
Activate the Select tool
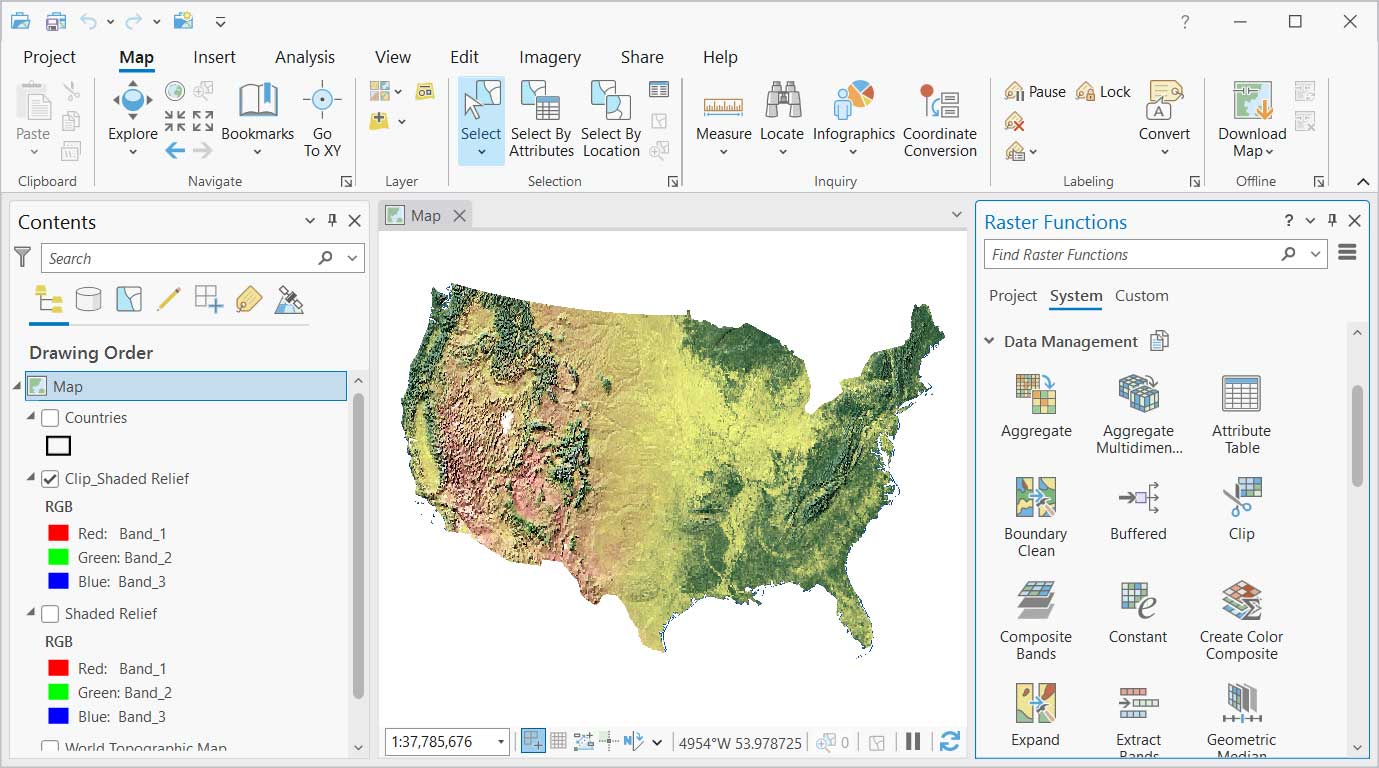481,120
